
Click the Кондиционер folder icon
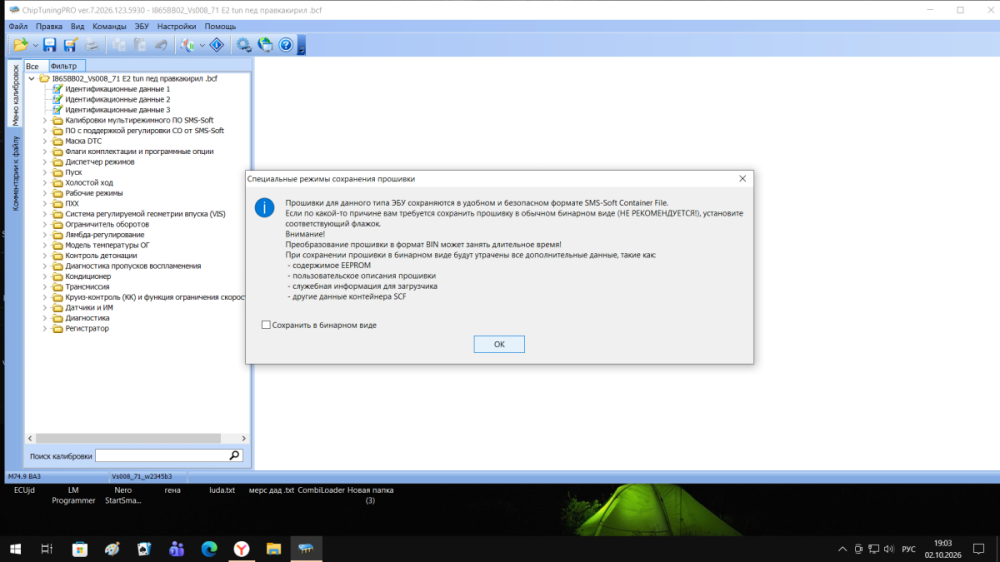(x=57, y=276)
